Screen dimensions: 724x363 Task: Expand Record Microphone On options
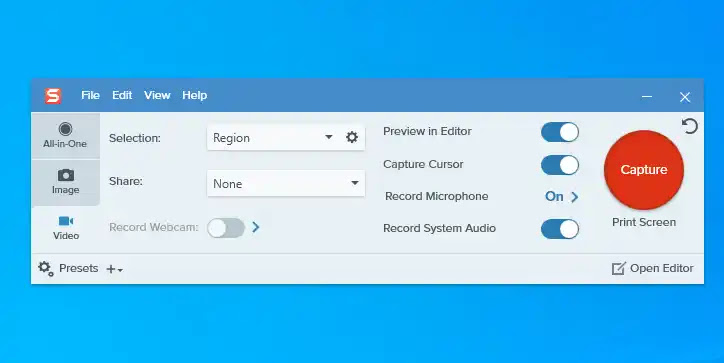(561, 197)
